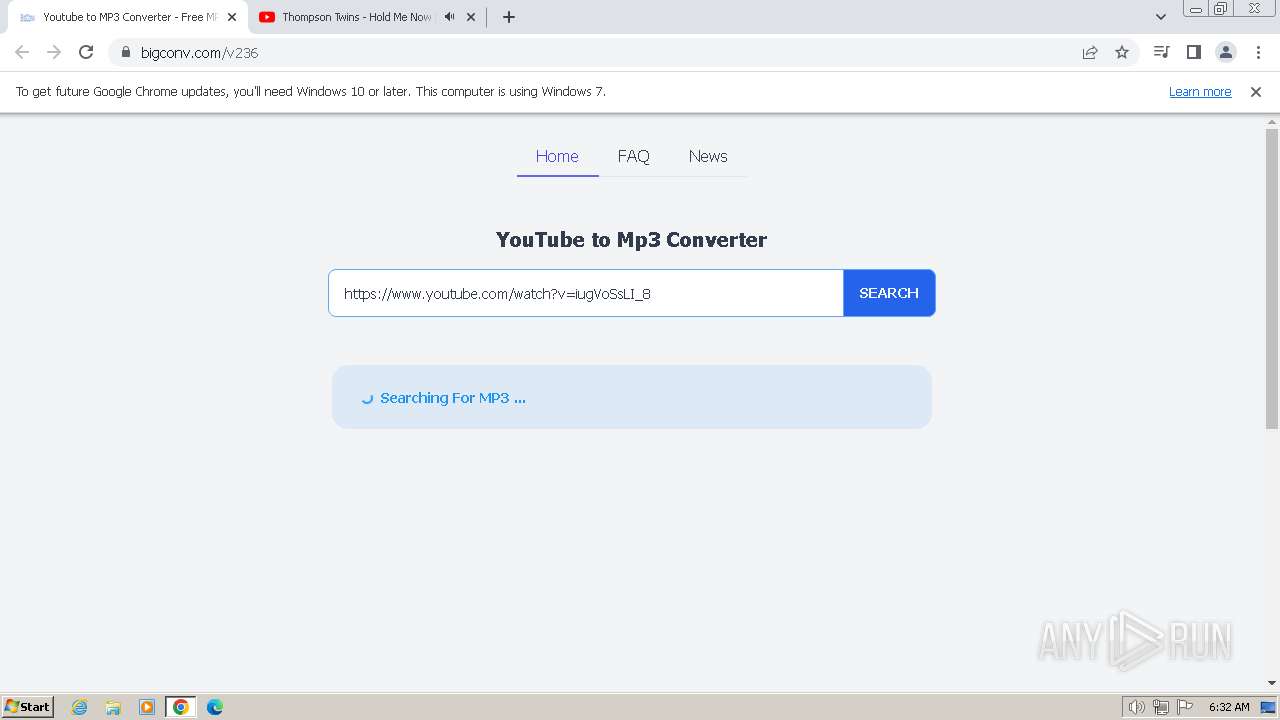Open Windows Media Player taskbar icon
The image size is (1280, 720).
[147, 707]
